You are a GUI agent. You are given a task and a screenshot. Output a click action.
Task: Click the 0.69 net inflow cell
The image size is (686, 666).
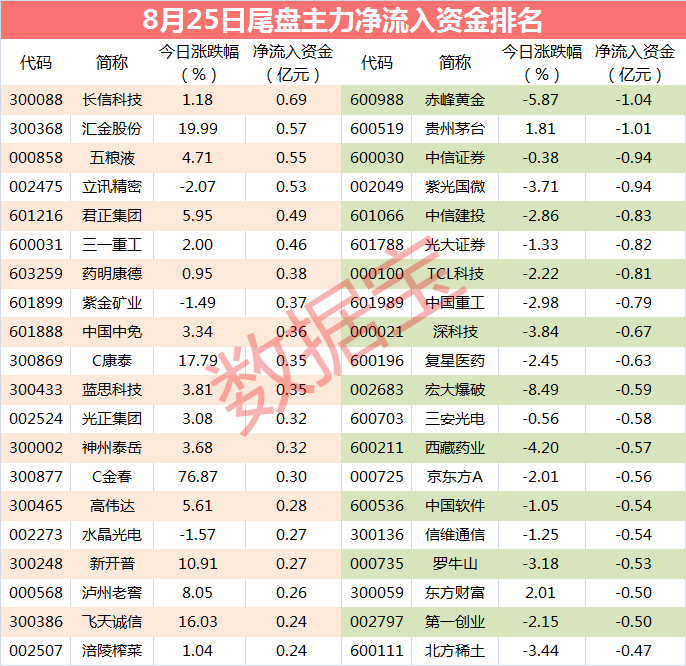tap(291, 100)
